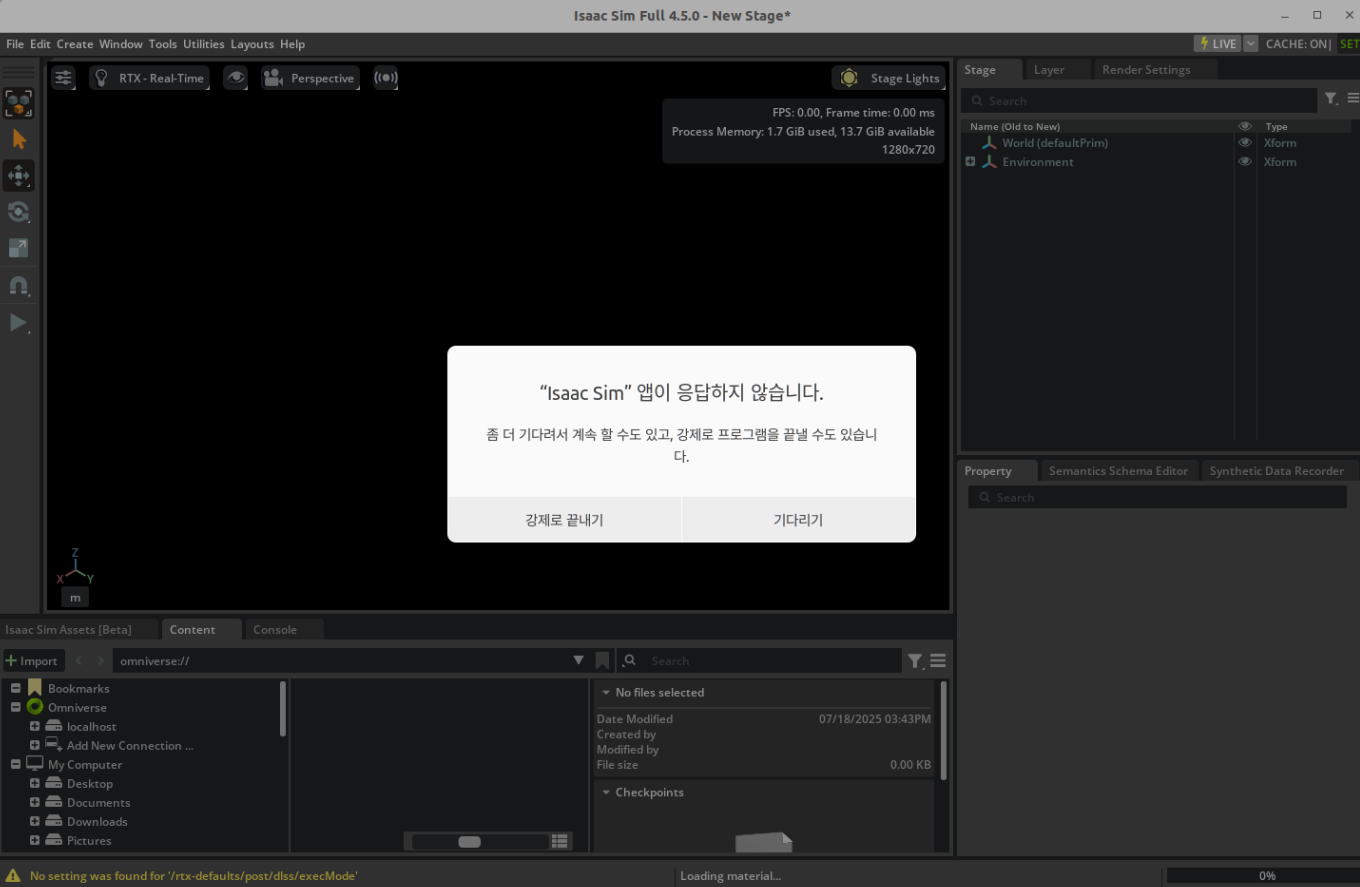This screenshot has height=887, width=1360.
Task: Collapse the Bookmarks tree node
Action: point(16,689)
